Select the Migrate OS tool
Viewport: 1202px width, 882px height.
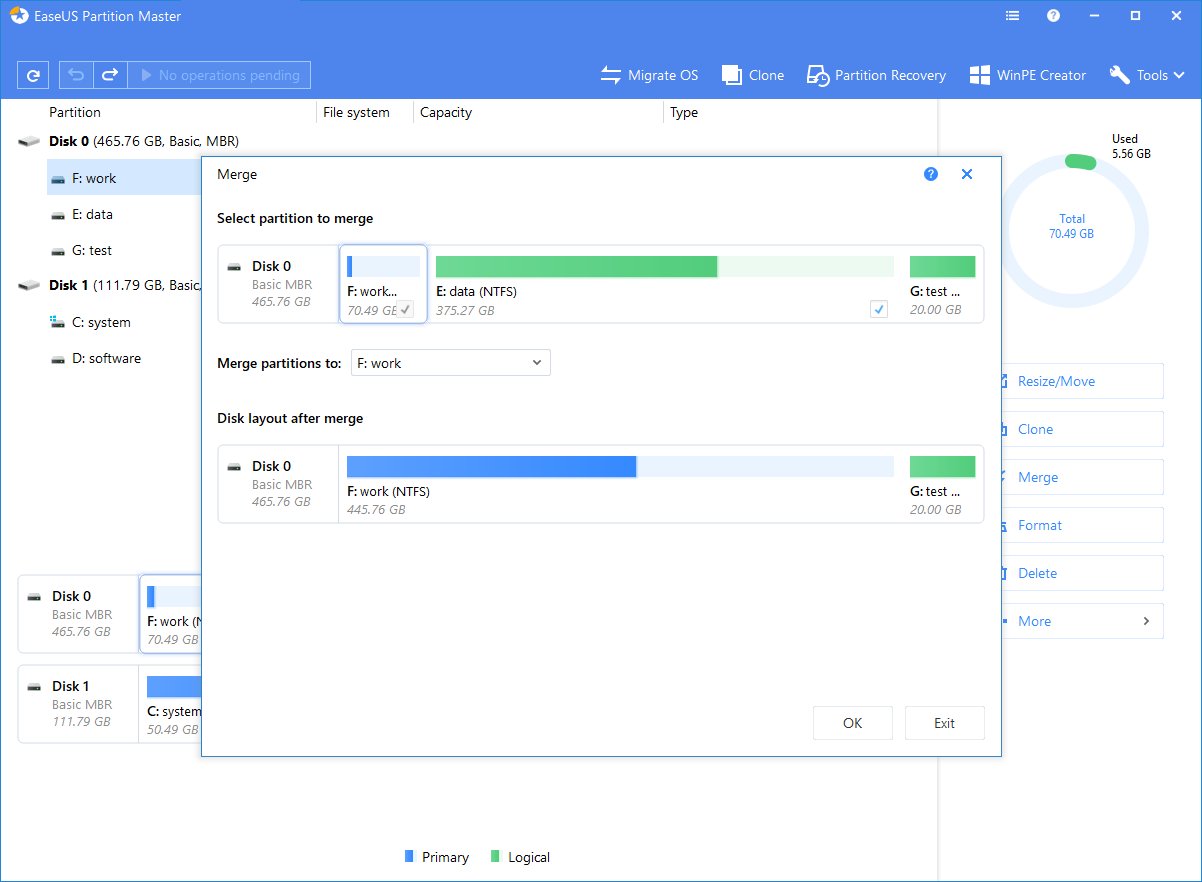pyautogui.click(x=649, y=75)
